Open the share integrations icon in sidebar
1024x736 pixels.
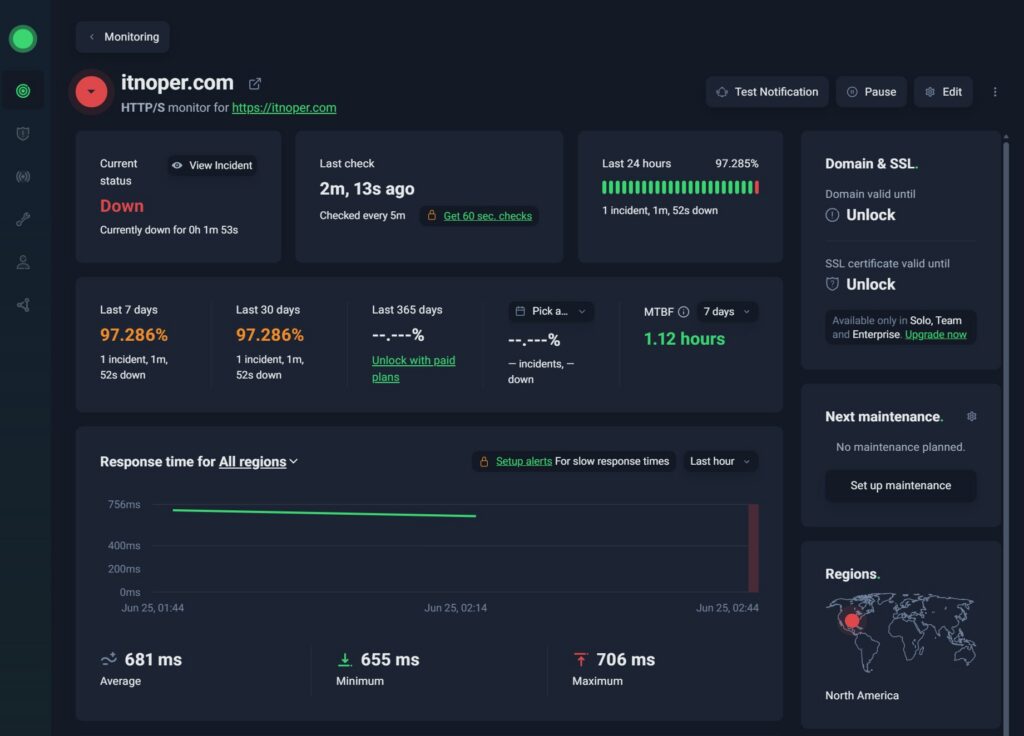coord(23,305)
